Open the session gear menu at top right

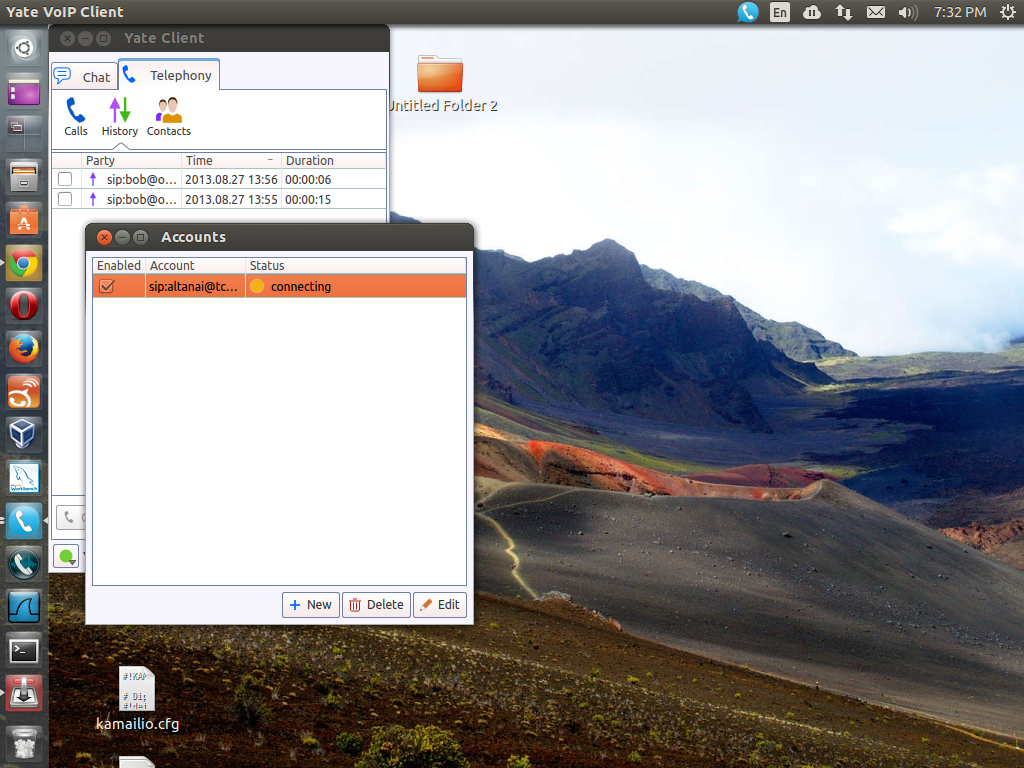coord(1007,13)
